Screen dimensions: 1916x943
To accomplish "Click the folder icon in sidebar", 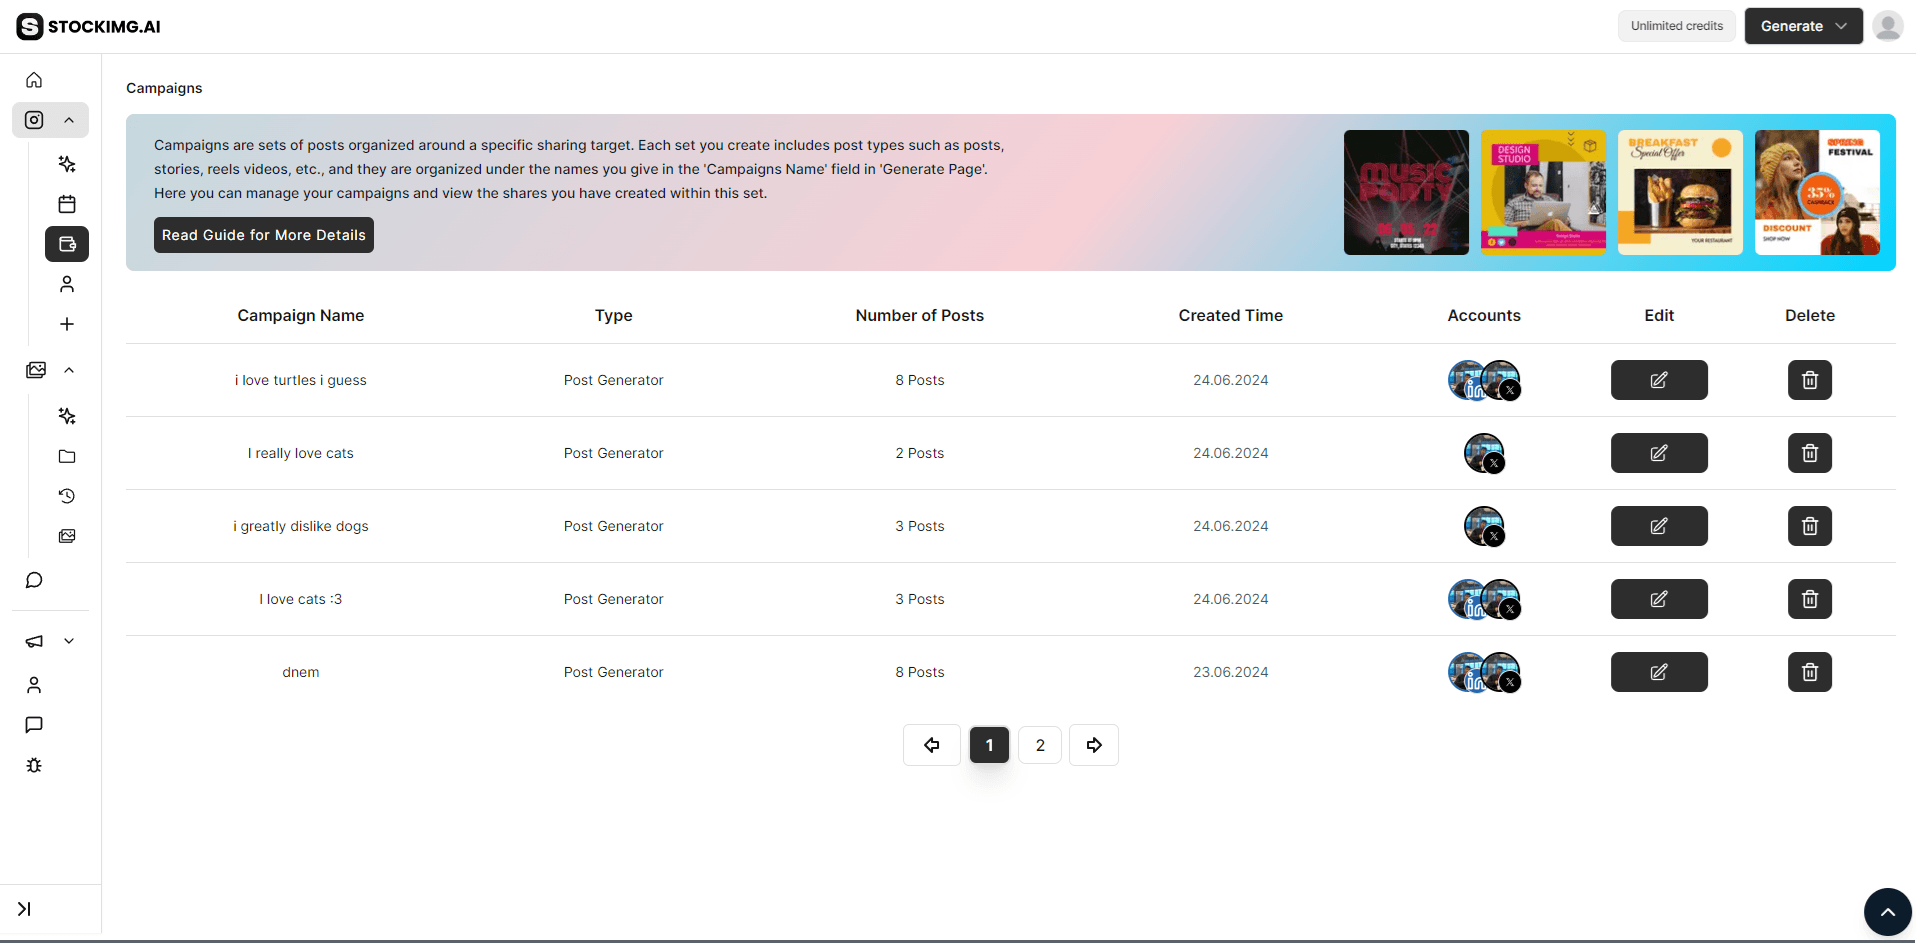I will 67,456.
